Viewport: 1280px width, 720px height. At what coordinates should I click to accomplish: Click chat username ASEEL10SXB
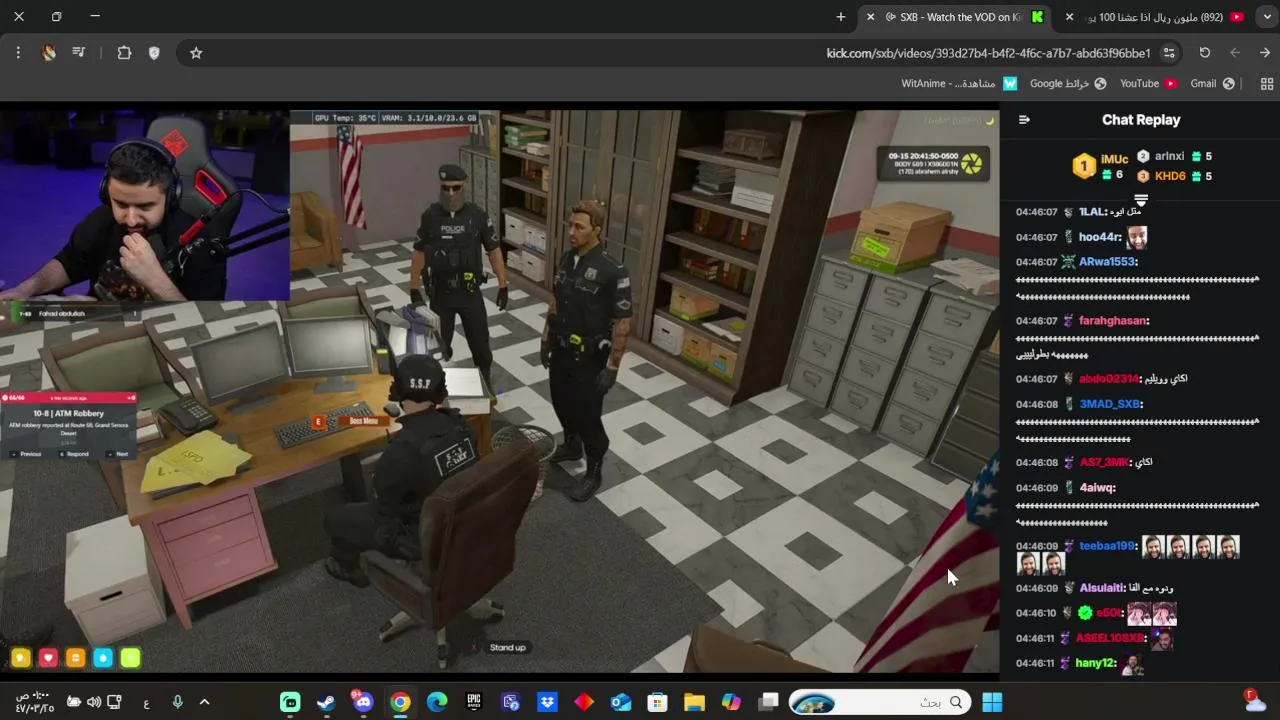point(1109,638)
